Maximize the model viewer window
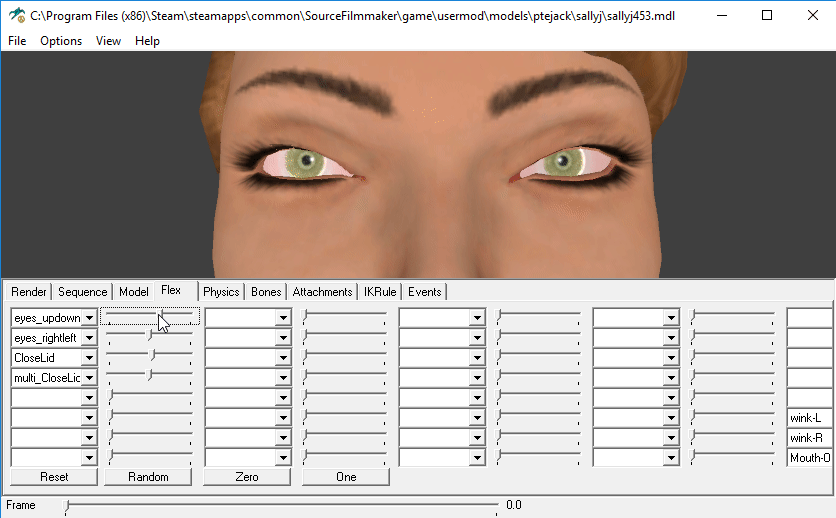This screenshot has height=518, width=836. pyautogui.click(x=767, y=15)
